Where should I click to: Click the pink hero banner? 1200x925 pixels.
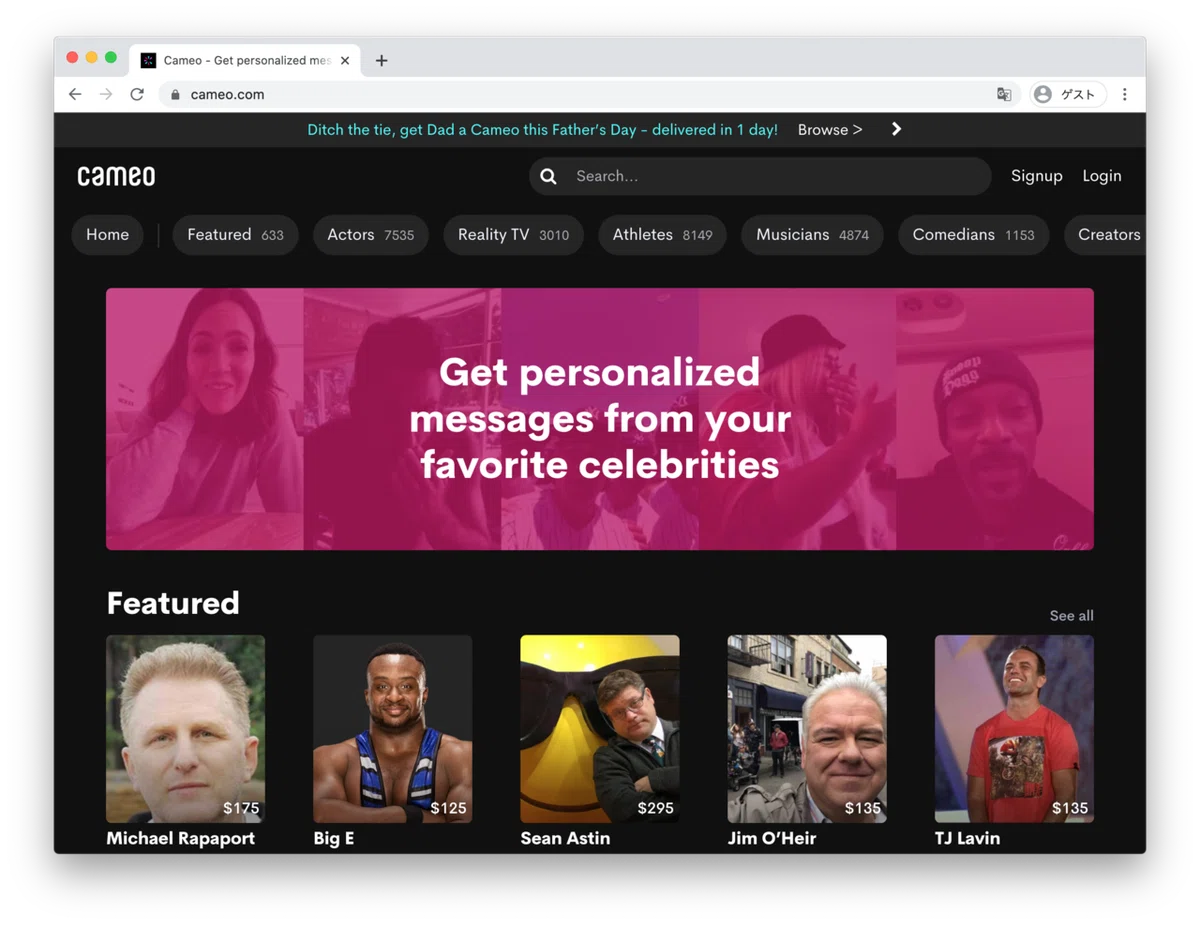coord(600,419)
